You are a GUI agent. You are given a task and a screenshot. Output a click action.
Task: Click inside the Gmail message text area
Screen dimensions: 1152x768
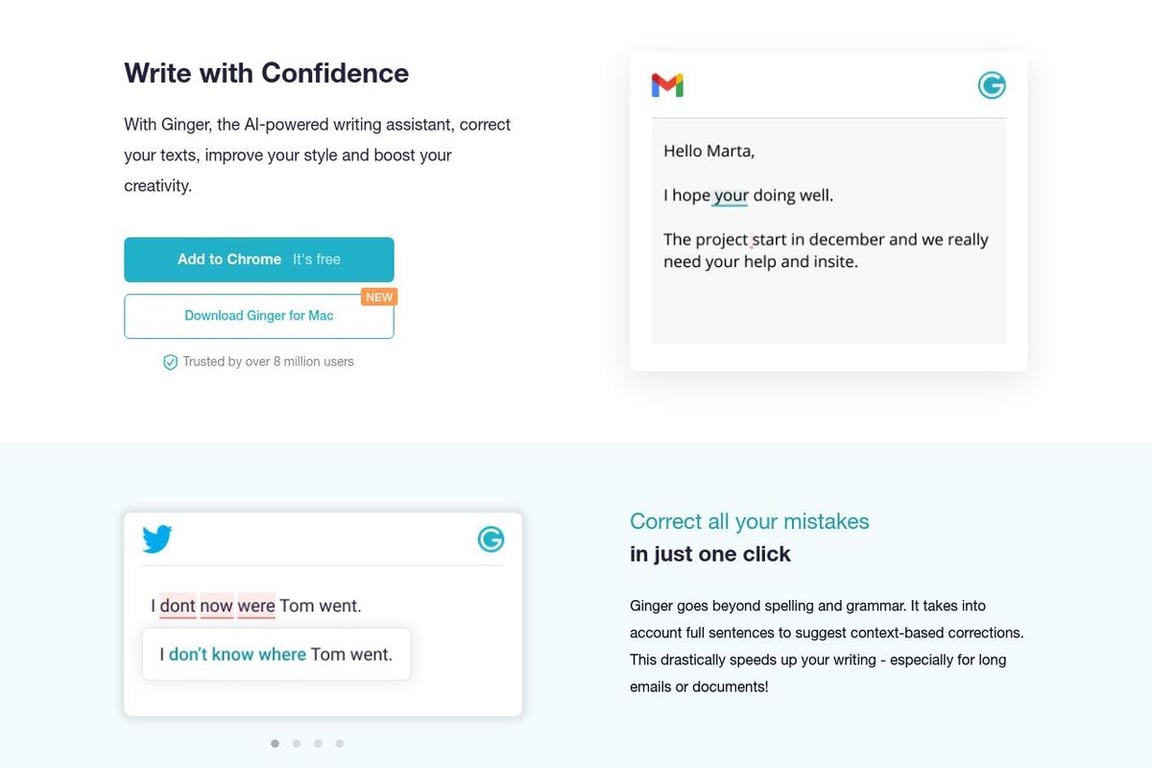(829, 231)
